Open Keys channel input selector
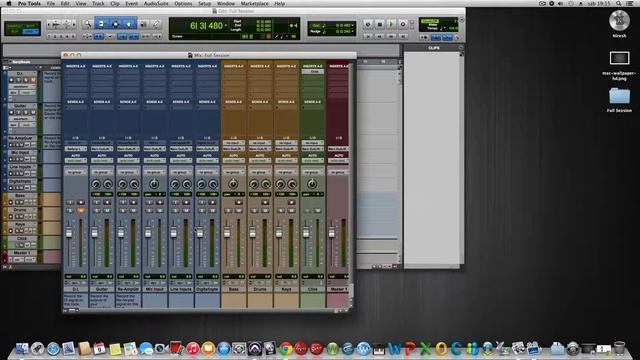This screenshot has width=640, height=360. click(286, 143)
